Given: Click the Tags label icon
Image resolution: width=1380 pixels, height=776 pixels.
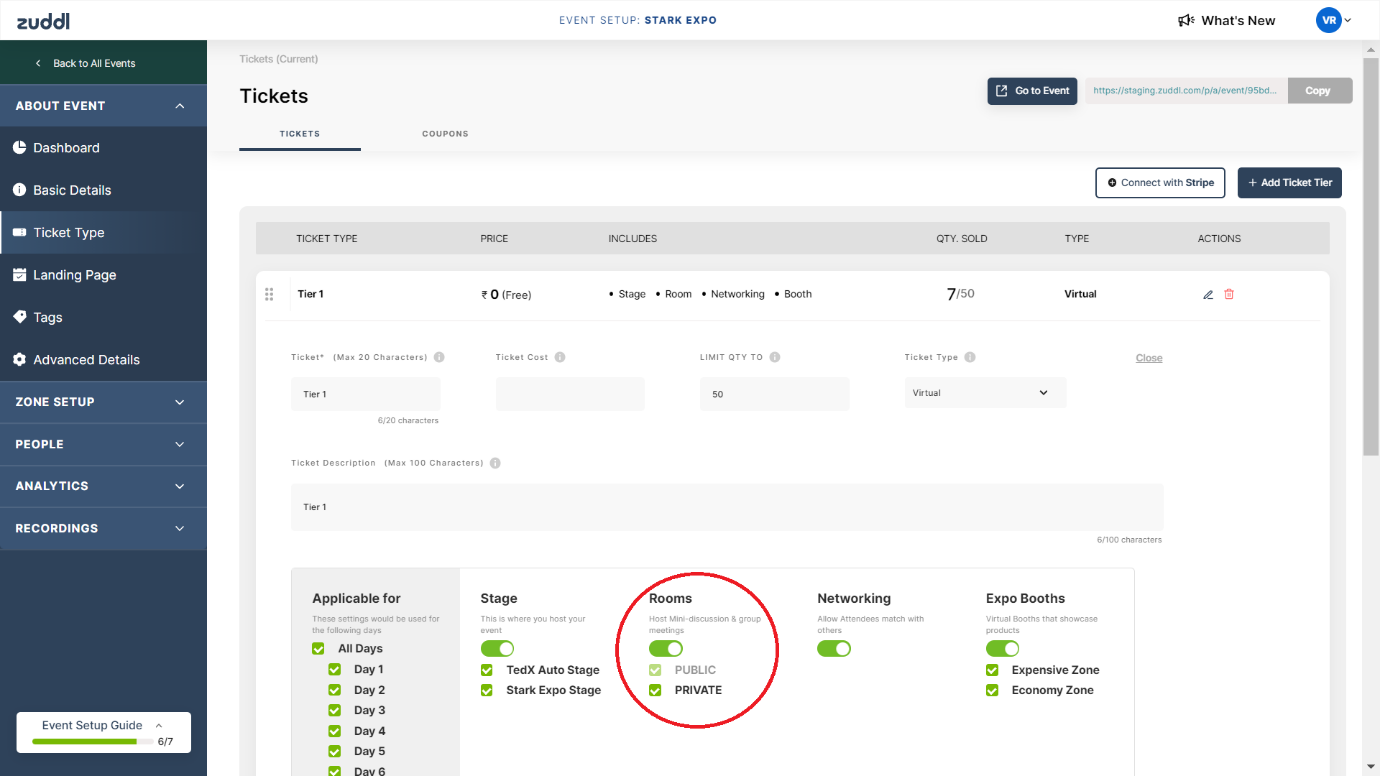Looking at the screenshot, I should 19,317.
